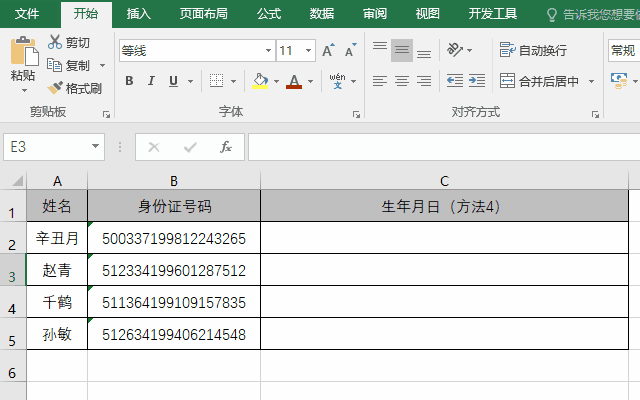Increase cell indent
The height and width of the screenshot is (400, 640).
click(477, 81)
